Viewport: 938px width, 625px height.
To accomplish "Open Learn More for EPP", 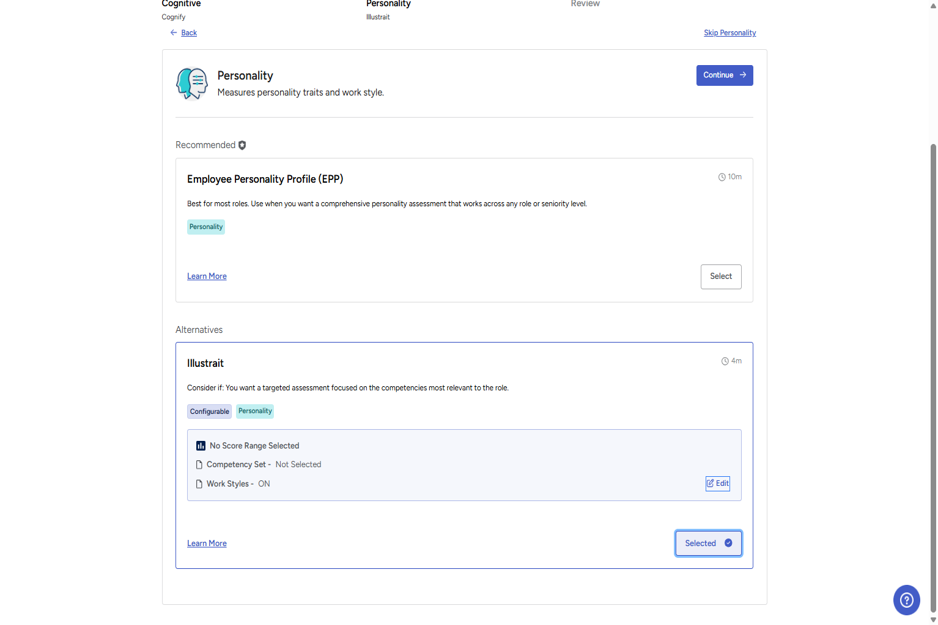I will 206,276.
